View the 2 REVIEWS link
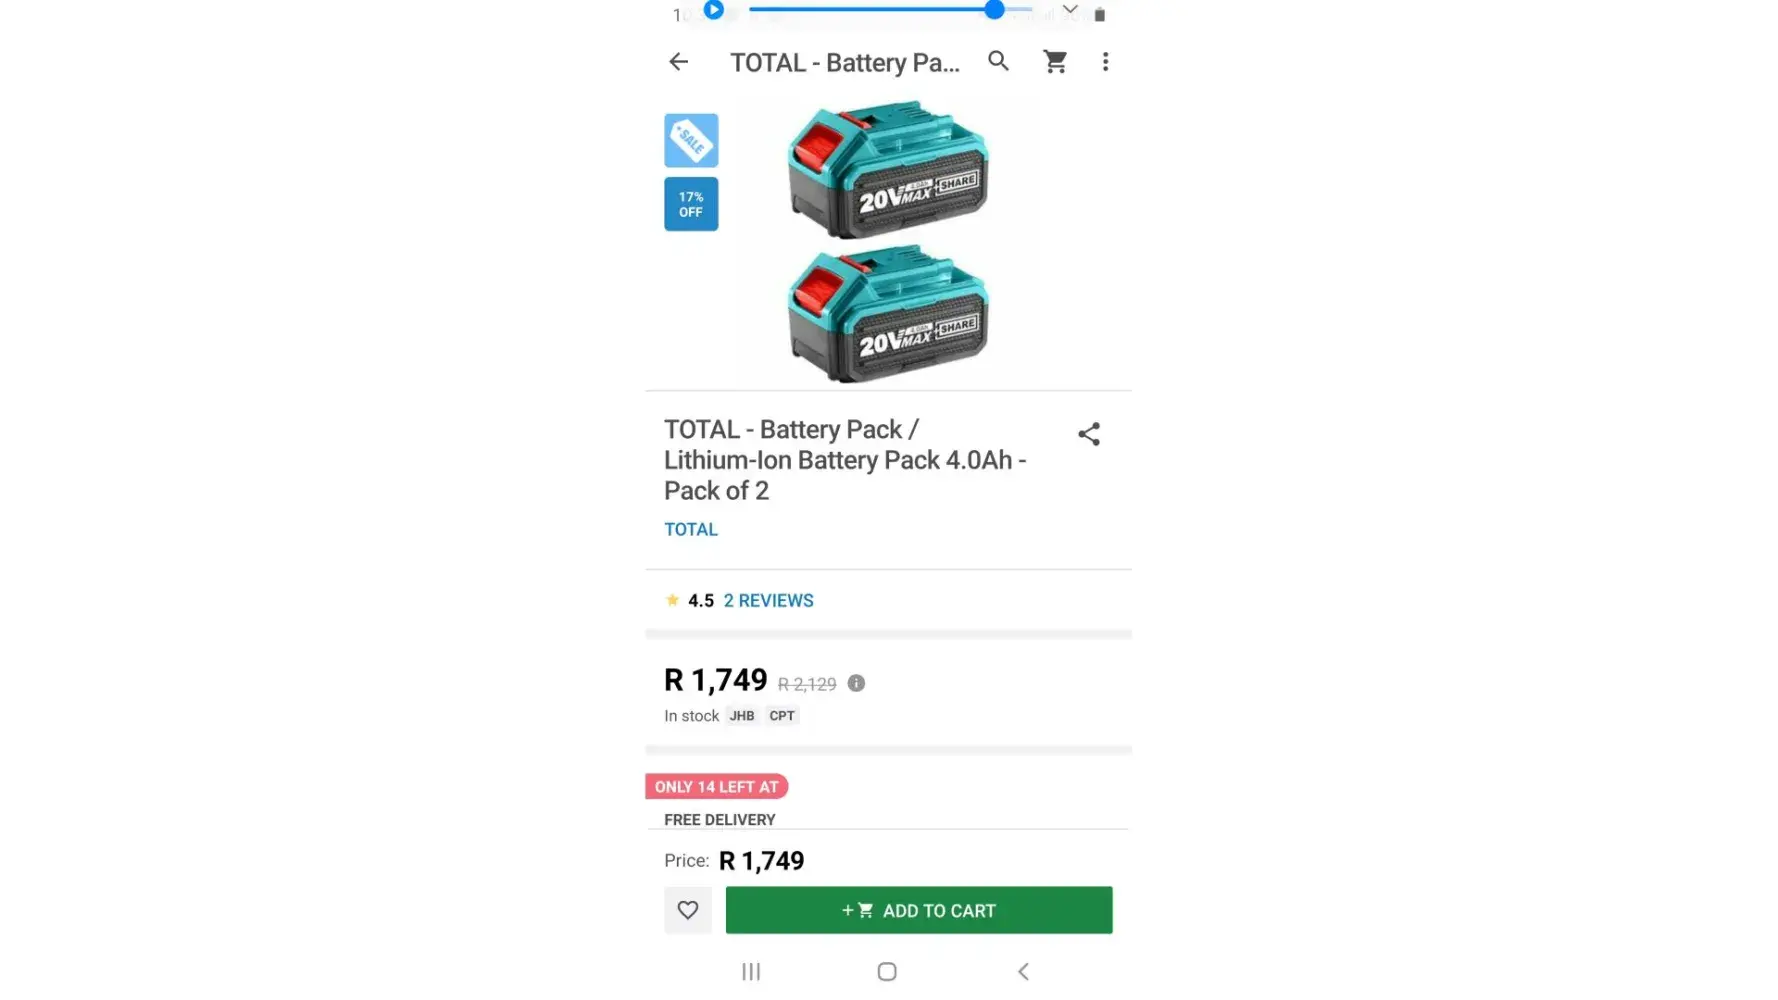Image resolution: width=1778 pixels, height=1000 pixels. (x=768, y=601)
